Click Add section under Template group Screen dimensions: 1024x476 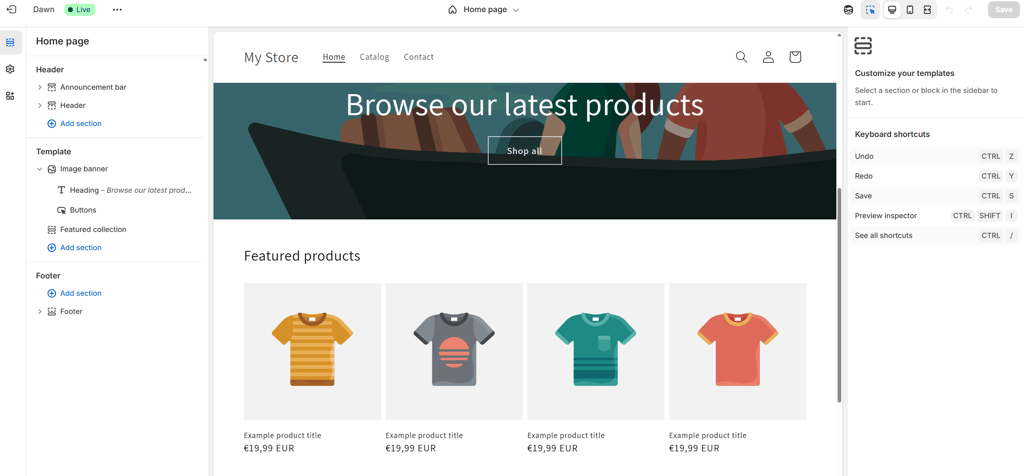click(x=74, y=247)
